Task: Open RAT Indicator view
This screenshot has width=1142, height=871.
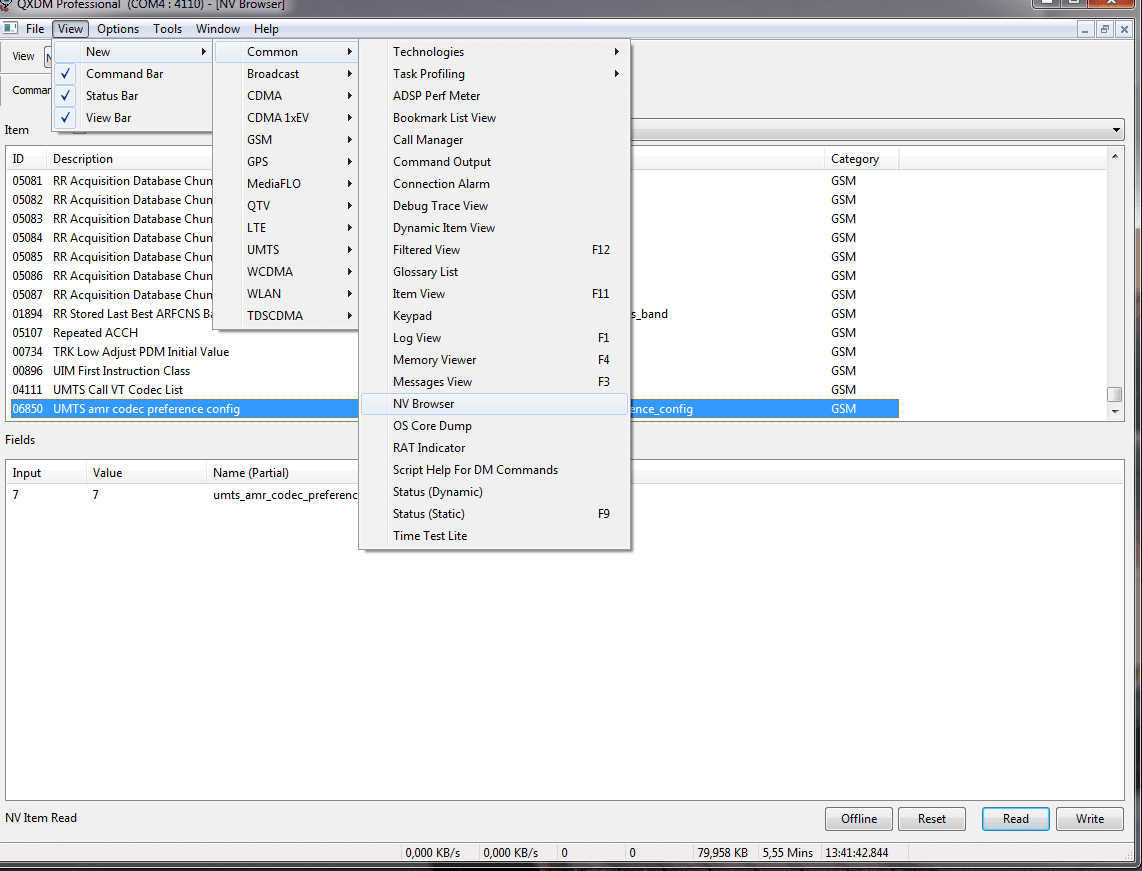Action: click(x=495, y=448)
